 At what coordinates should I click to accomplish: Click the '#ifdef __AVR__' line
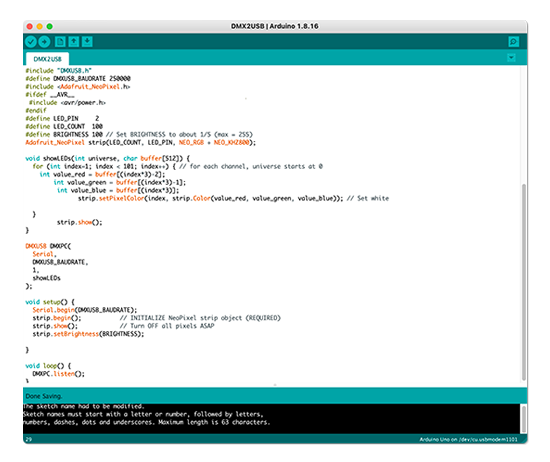50,95
